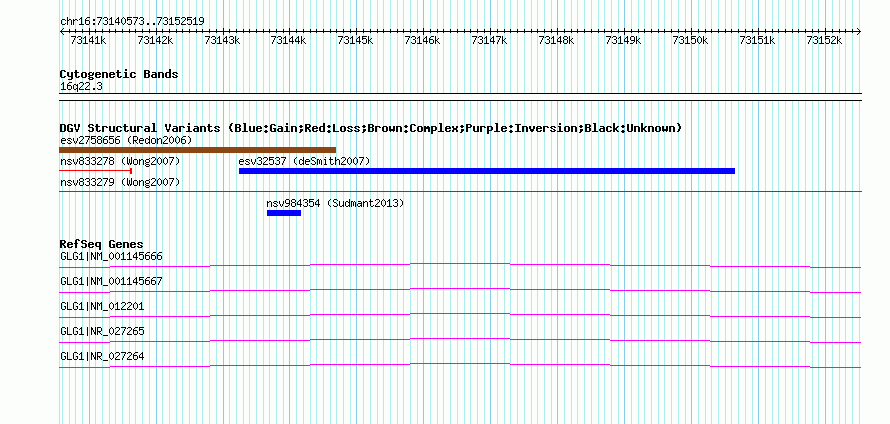Select the esv2758656 (Redon2006) label
Image resolution: width=890 pixels, height=424 pixels.
tap(126, 140)
